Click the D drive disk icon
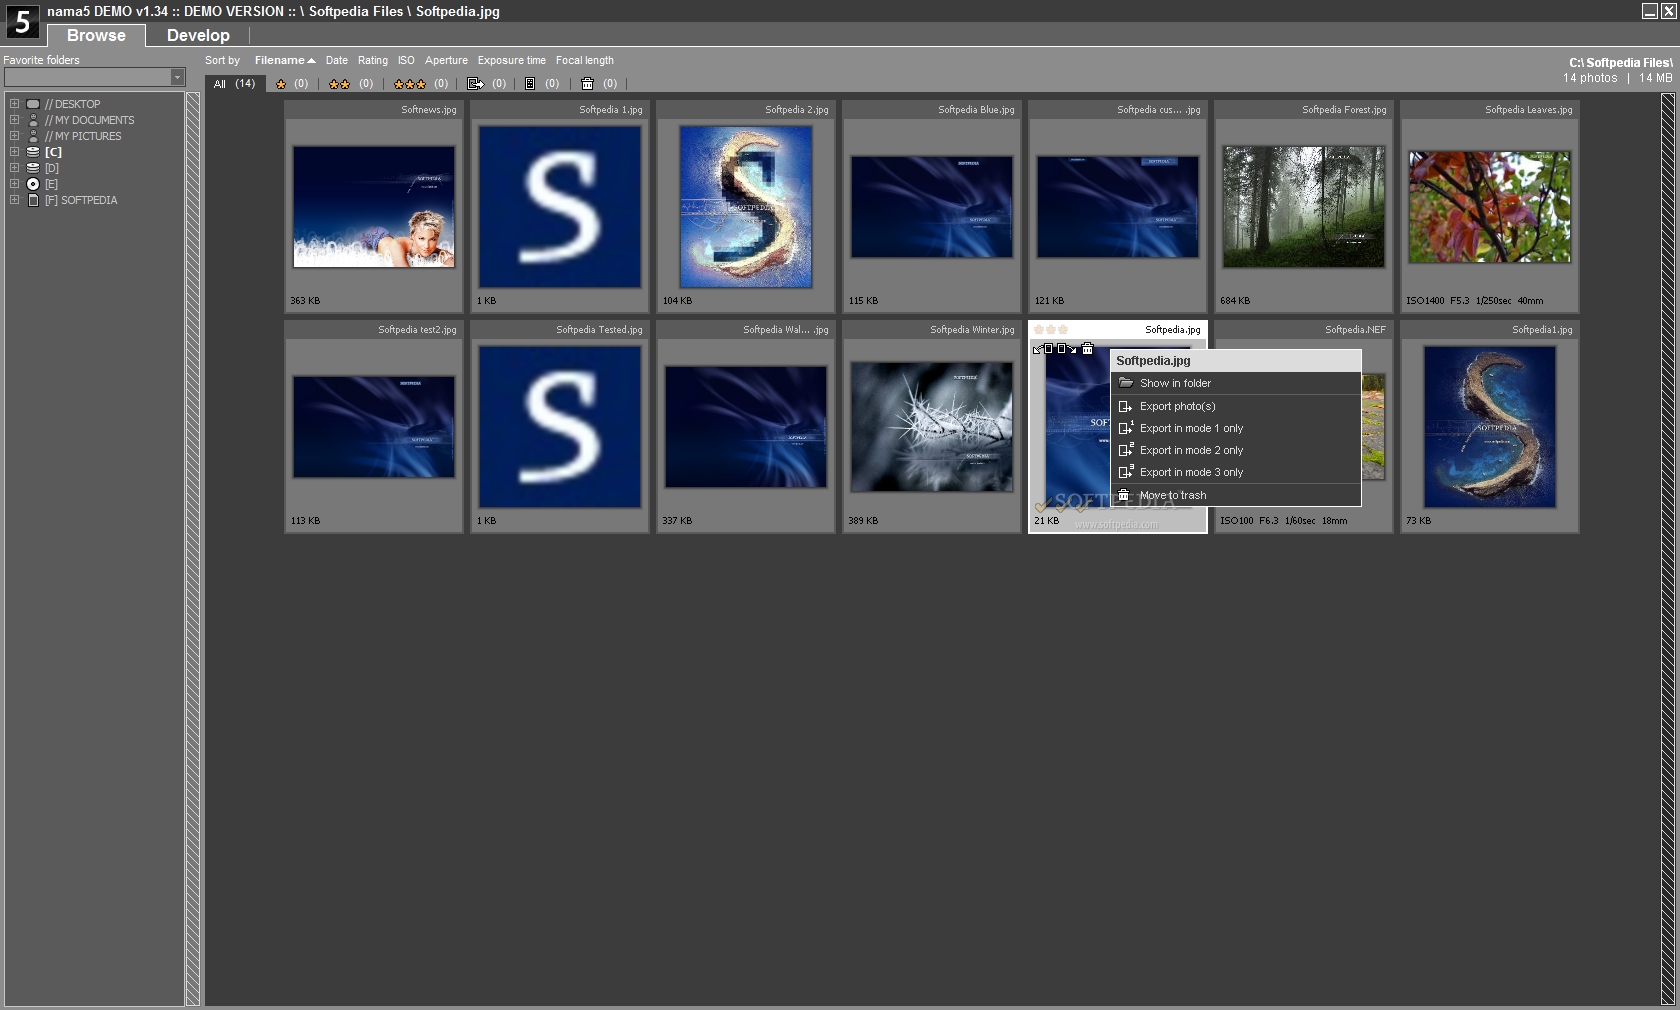1680x1010 pixels. coord(33,168)
